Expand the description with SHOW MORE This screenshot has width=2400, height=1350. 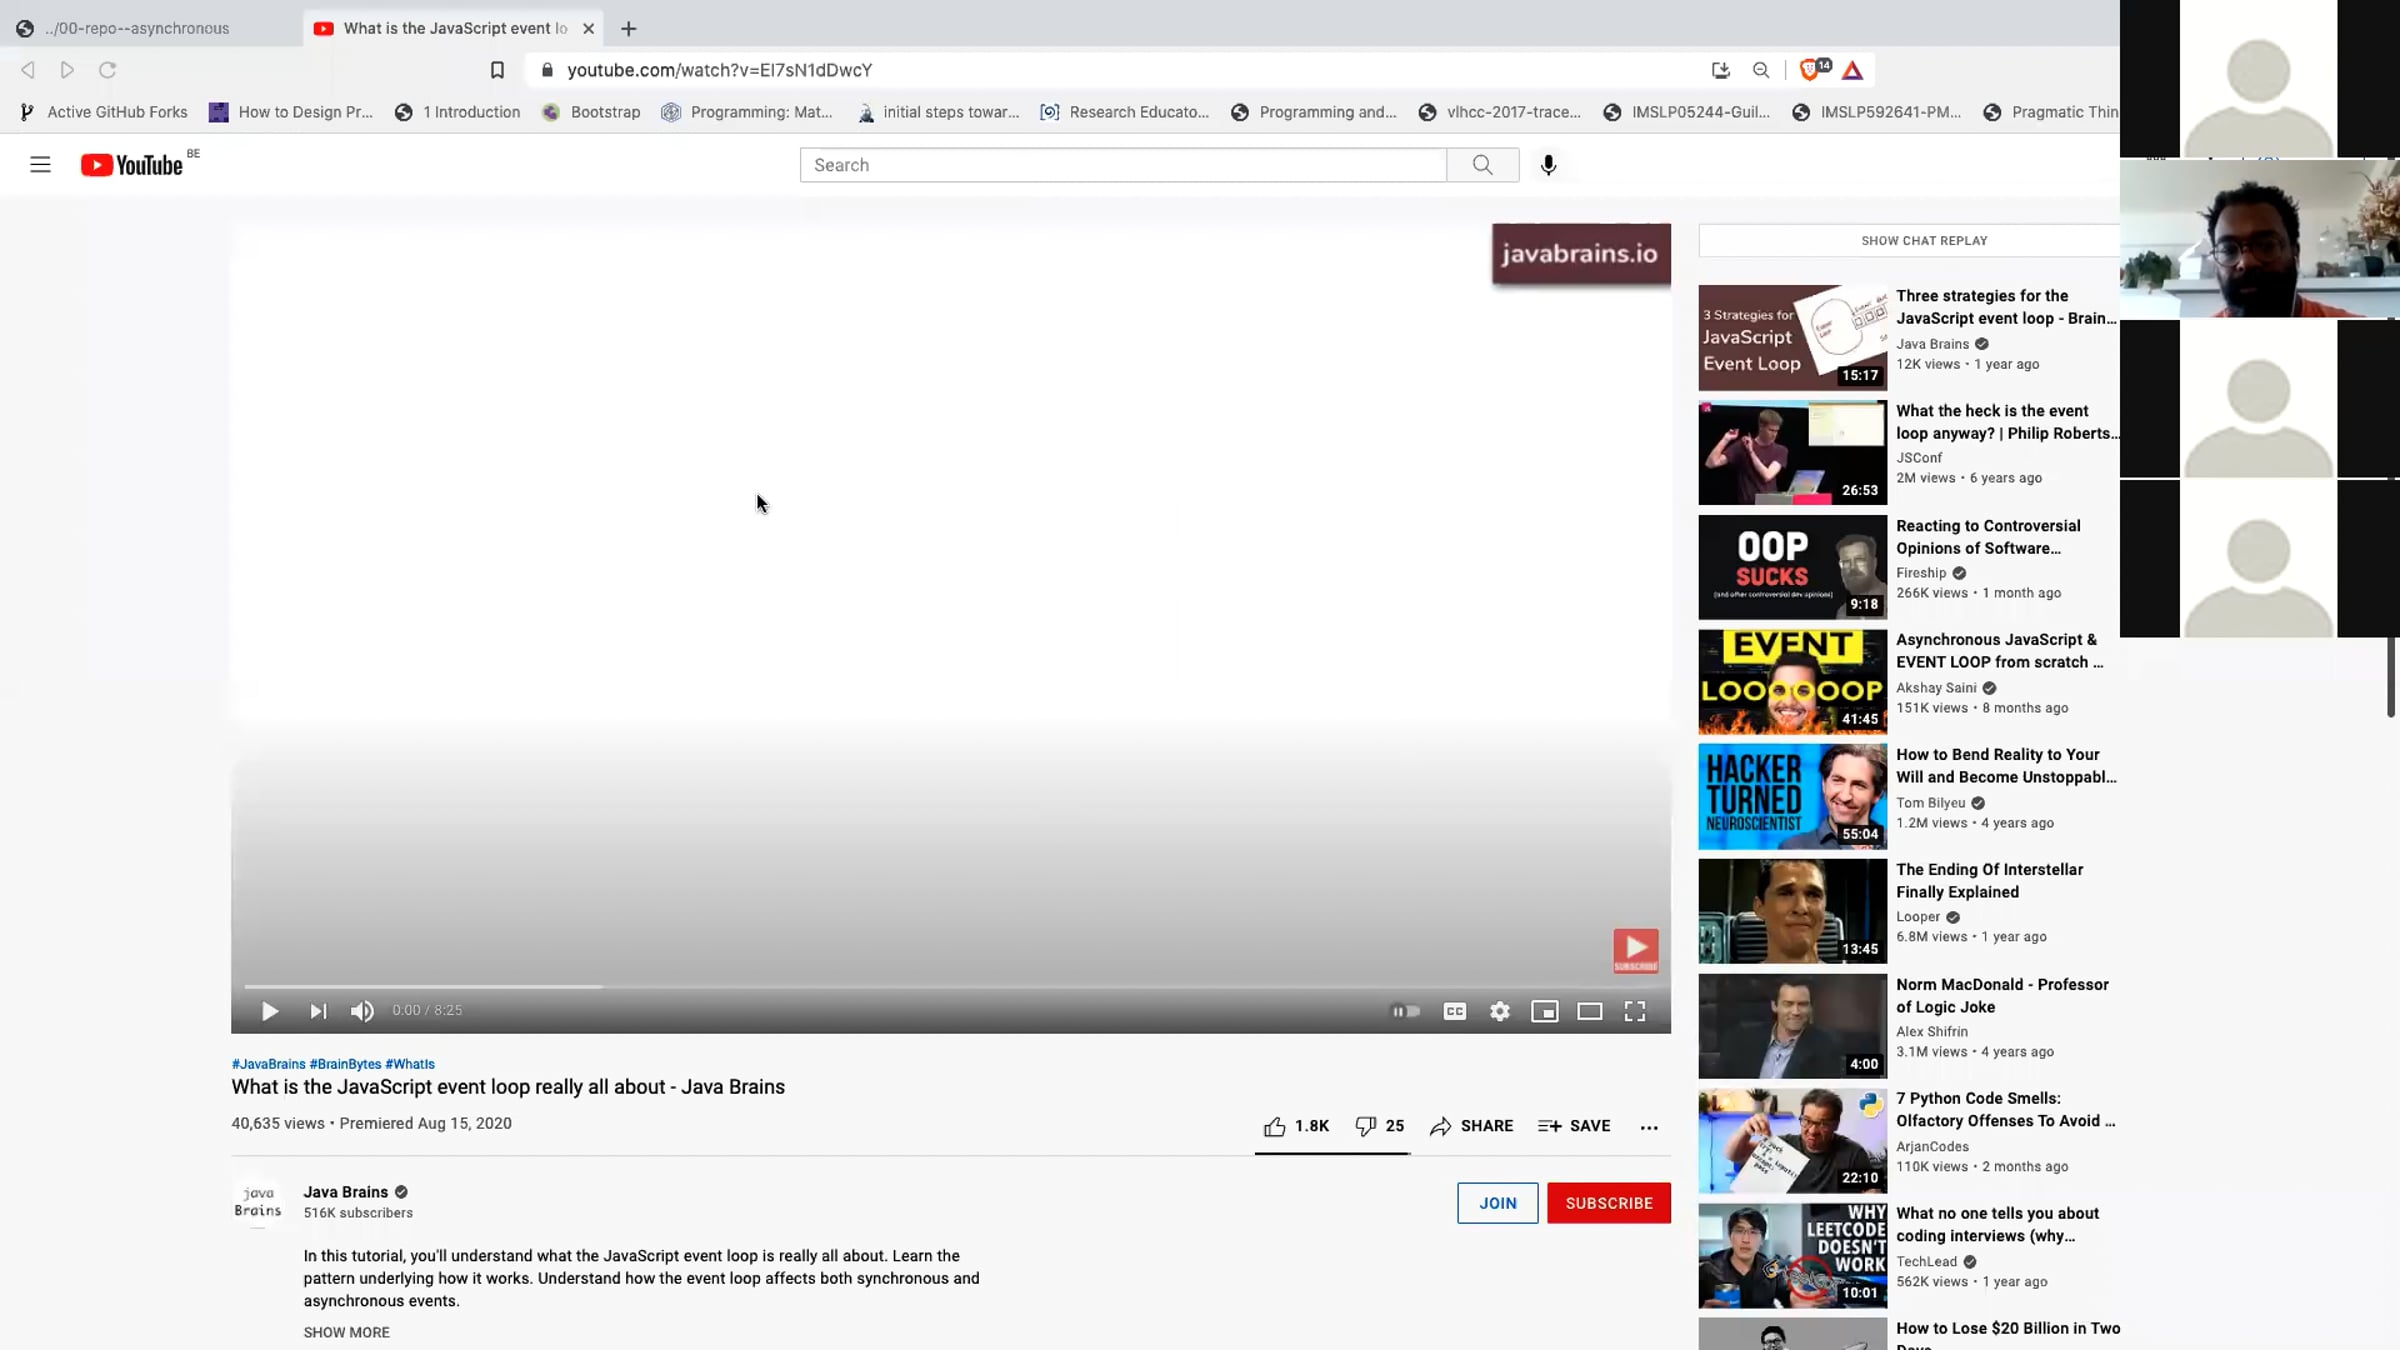click(x=347, y=1332)
